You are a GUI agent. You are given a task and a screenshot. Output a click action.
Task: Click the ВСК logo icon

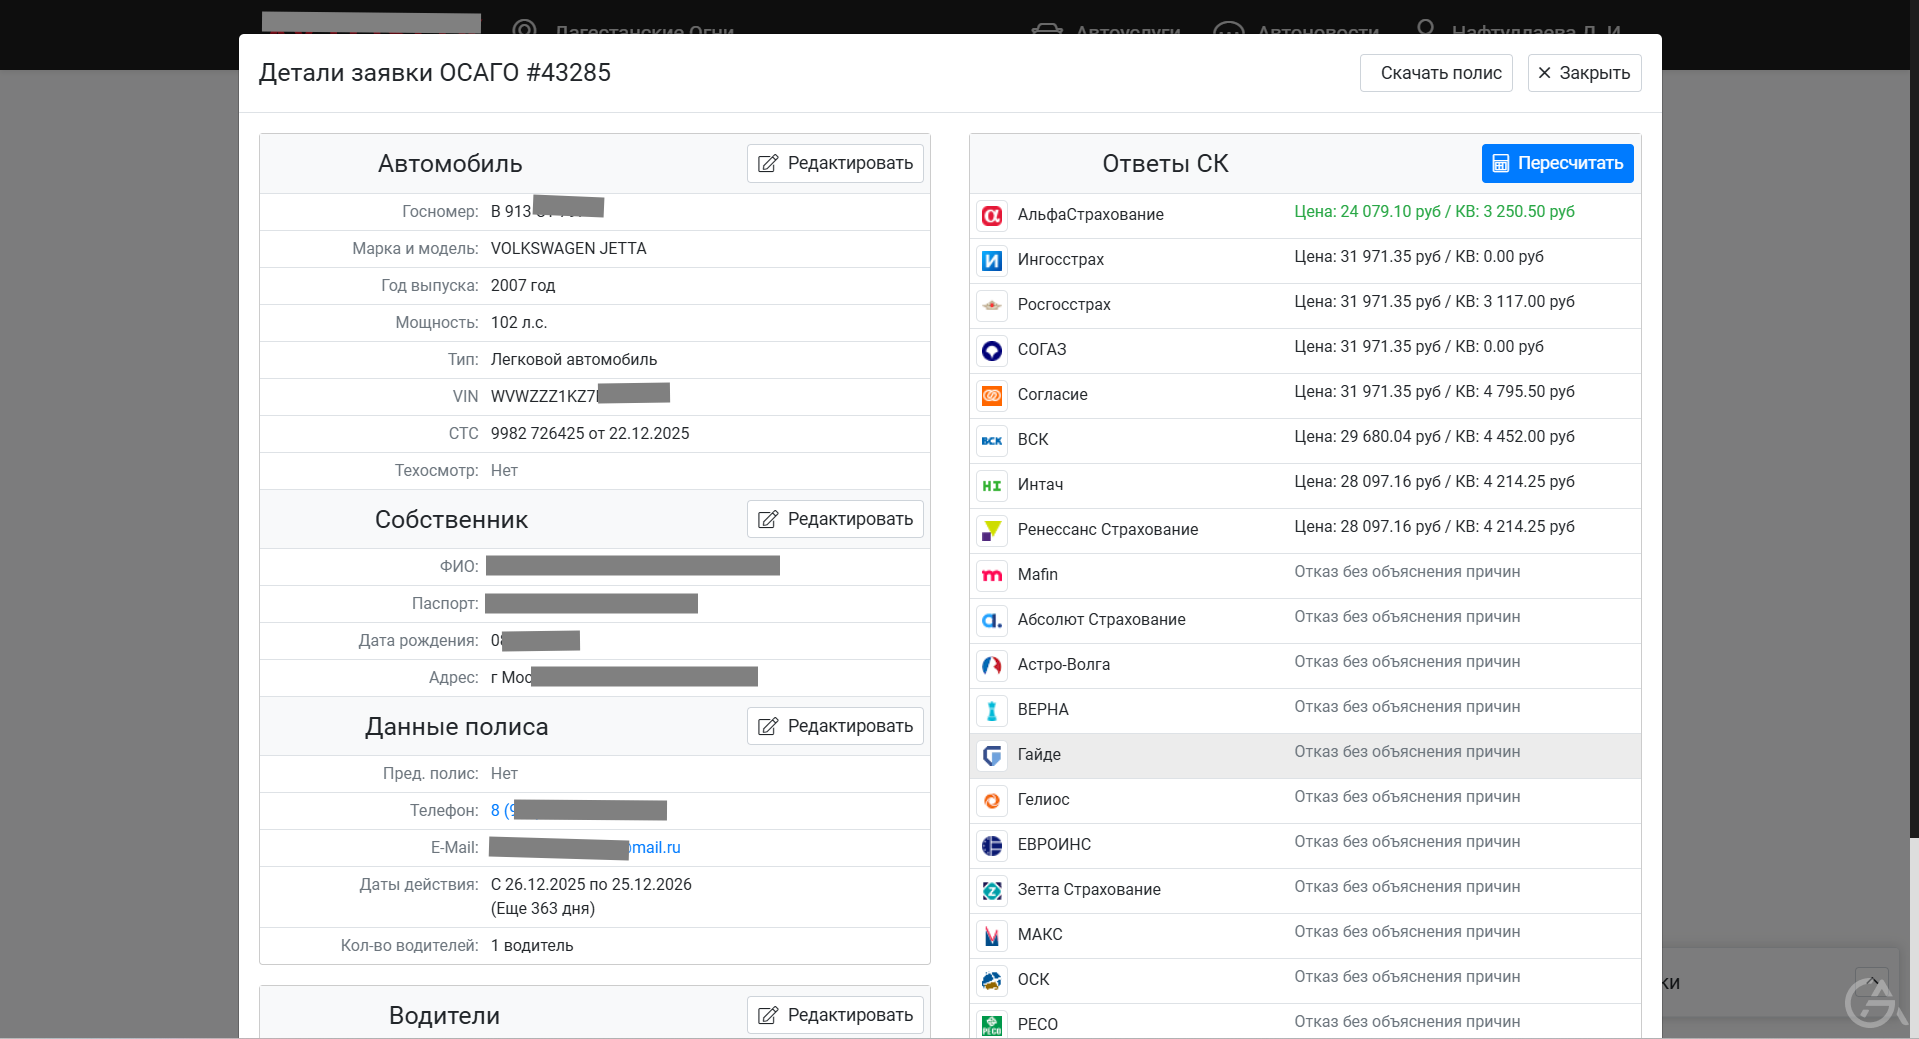click(991, 440)
